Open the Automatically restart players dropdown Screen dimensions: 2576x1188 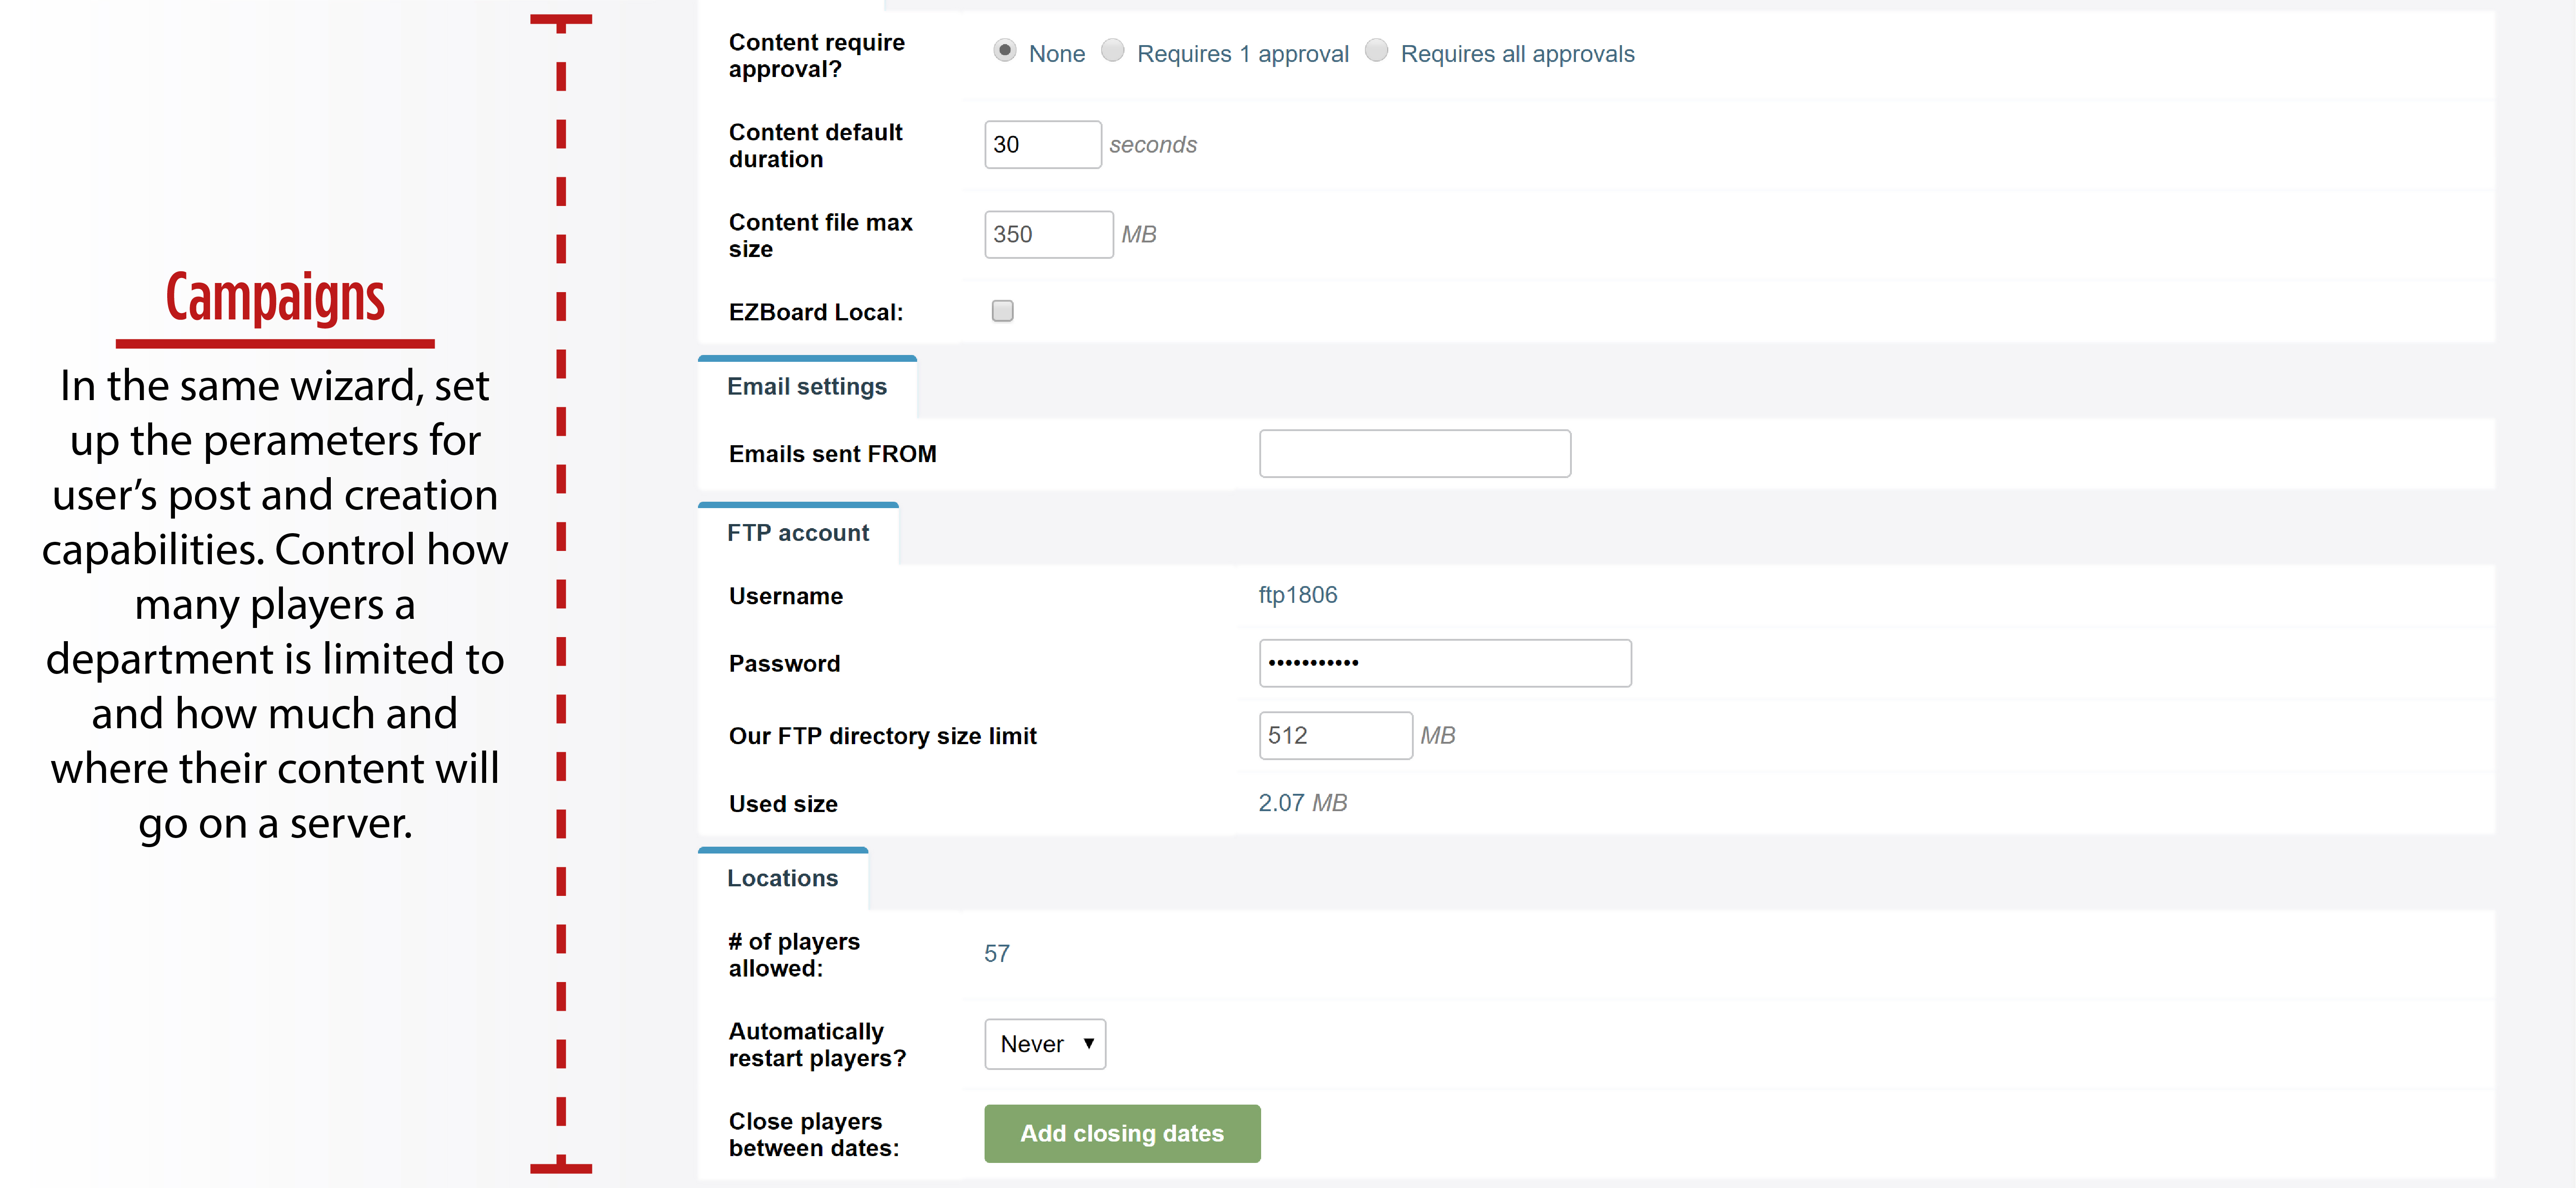[1045, 1044]
